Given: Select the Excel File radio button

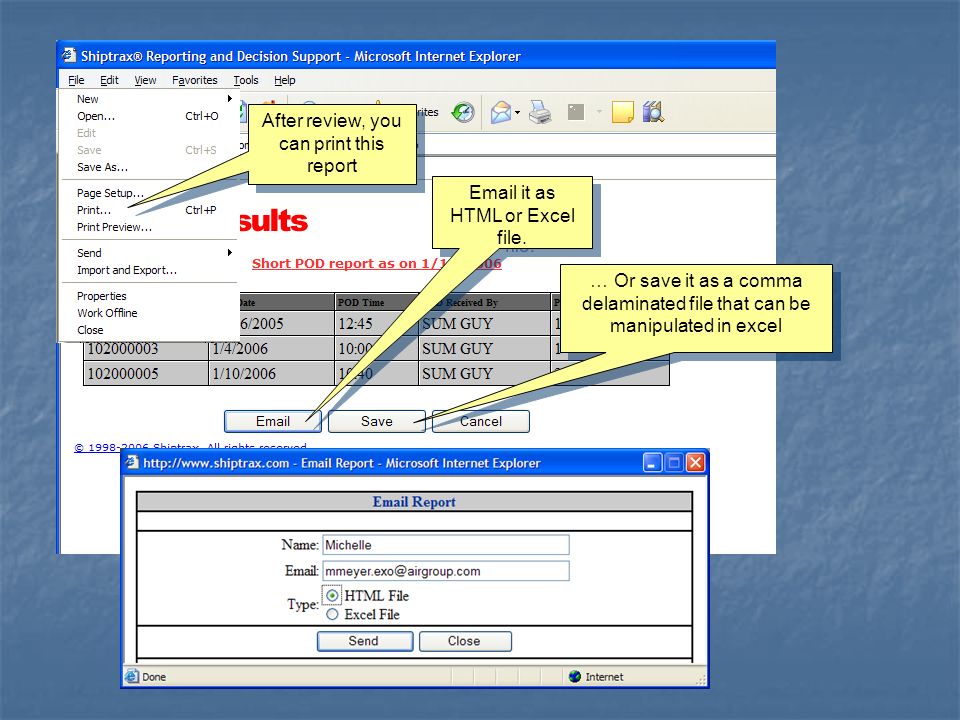Looking at the screenshot, I should (332, 614).
